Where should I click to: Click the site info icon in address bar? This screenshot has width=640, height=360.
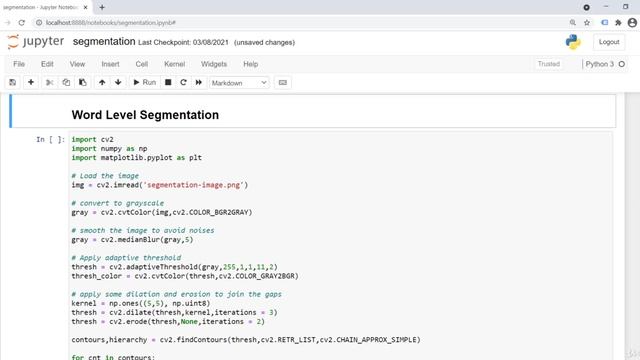[39, 23]
